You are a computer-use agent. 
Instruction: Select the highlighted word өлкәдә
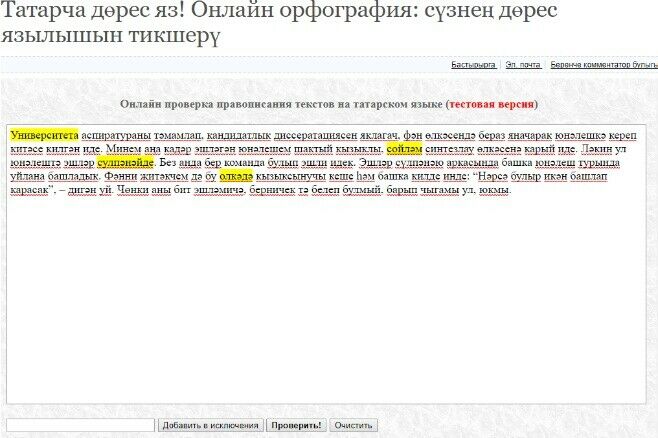[236, 176]
